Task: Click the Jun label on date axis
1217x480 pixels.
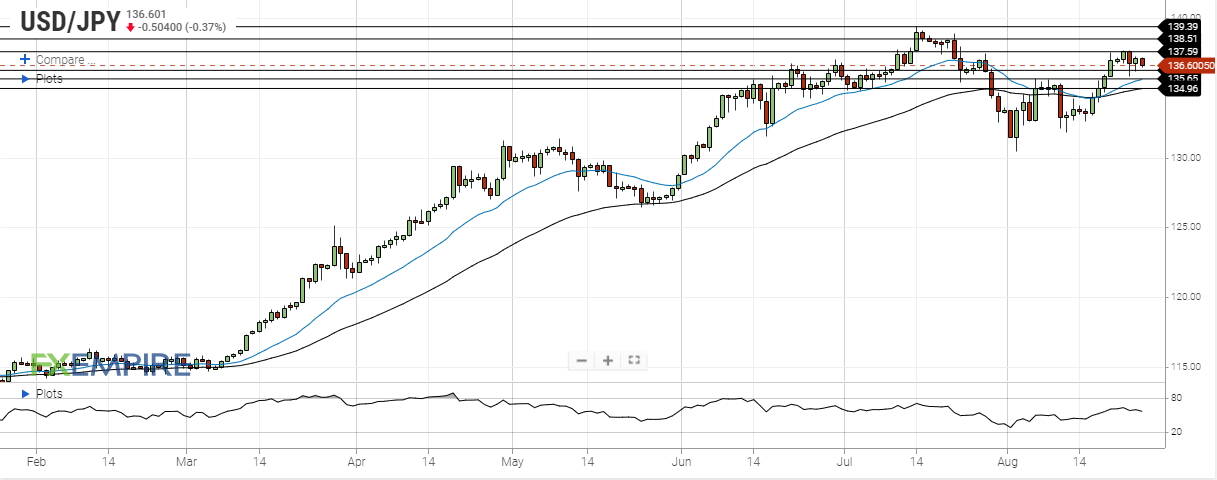Action: [x=680, y=464]
